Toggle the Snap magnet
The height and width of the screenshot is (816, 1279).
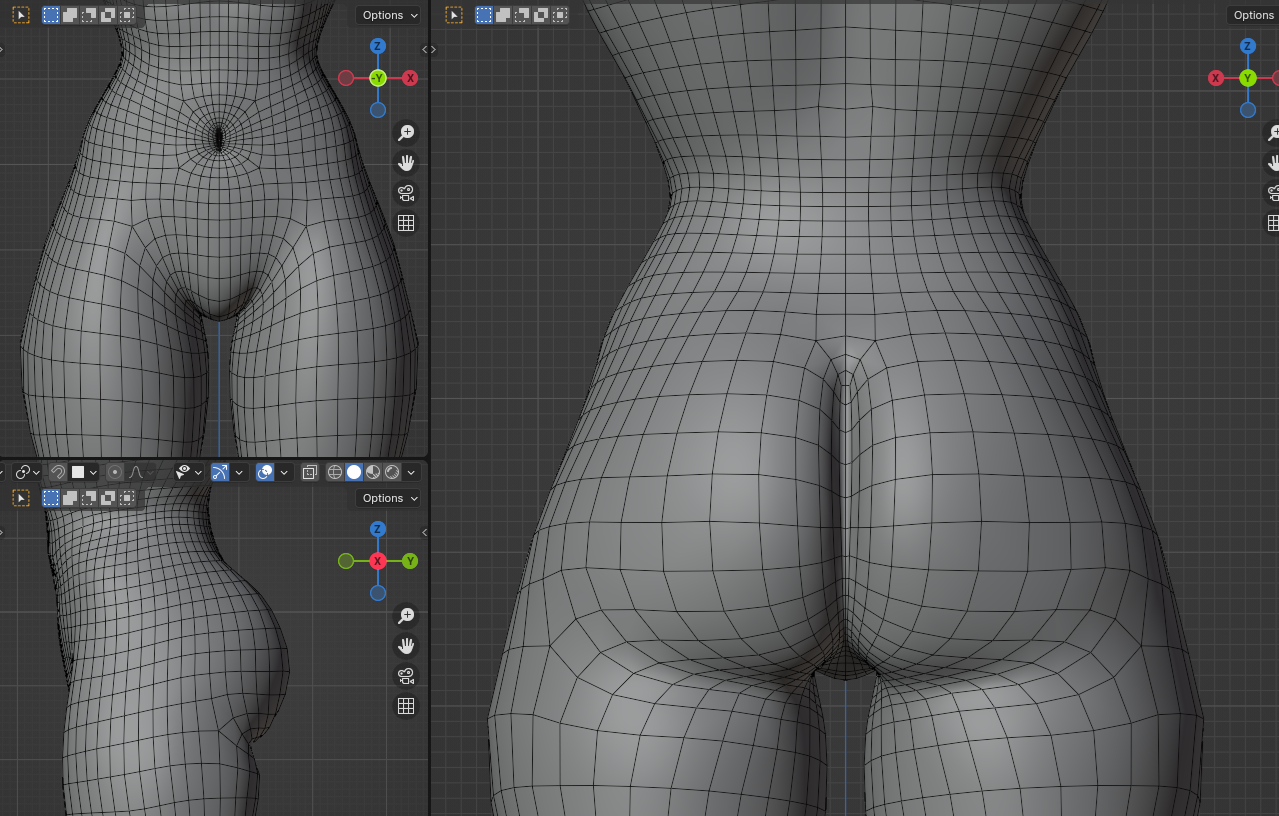58,472
